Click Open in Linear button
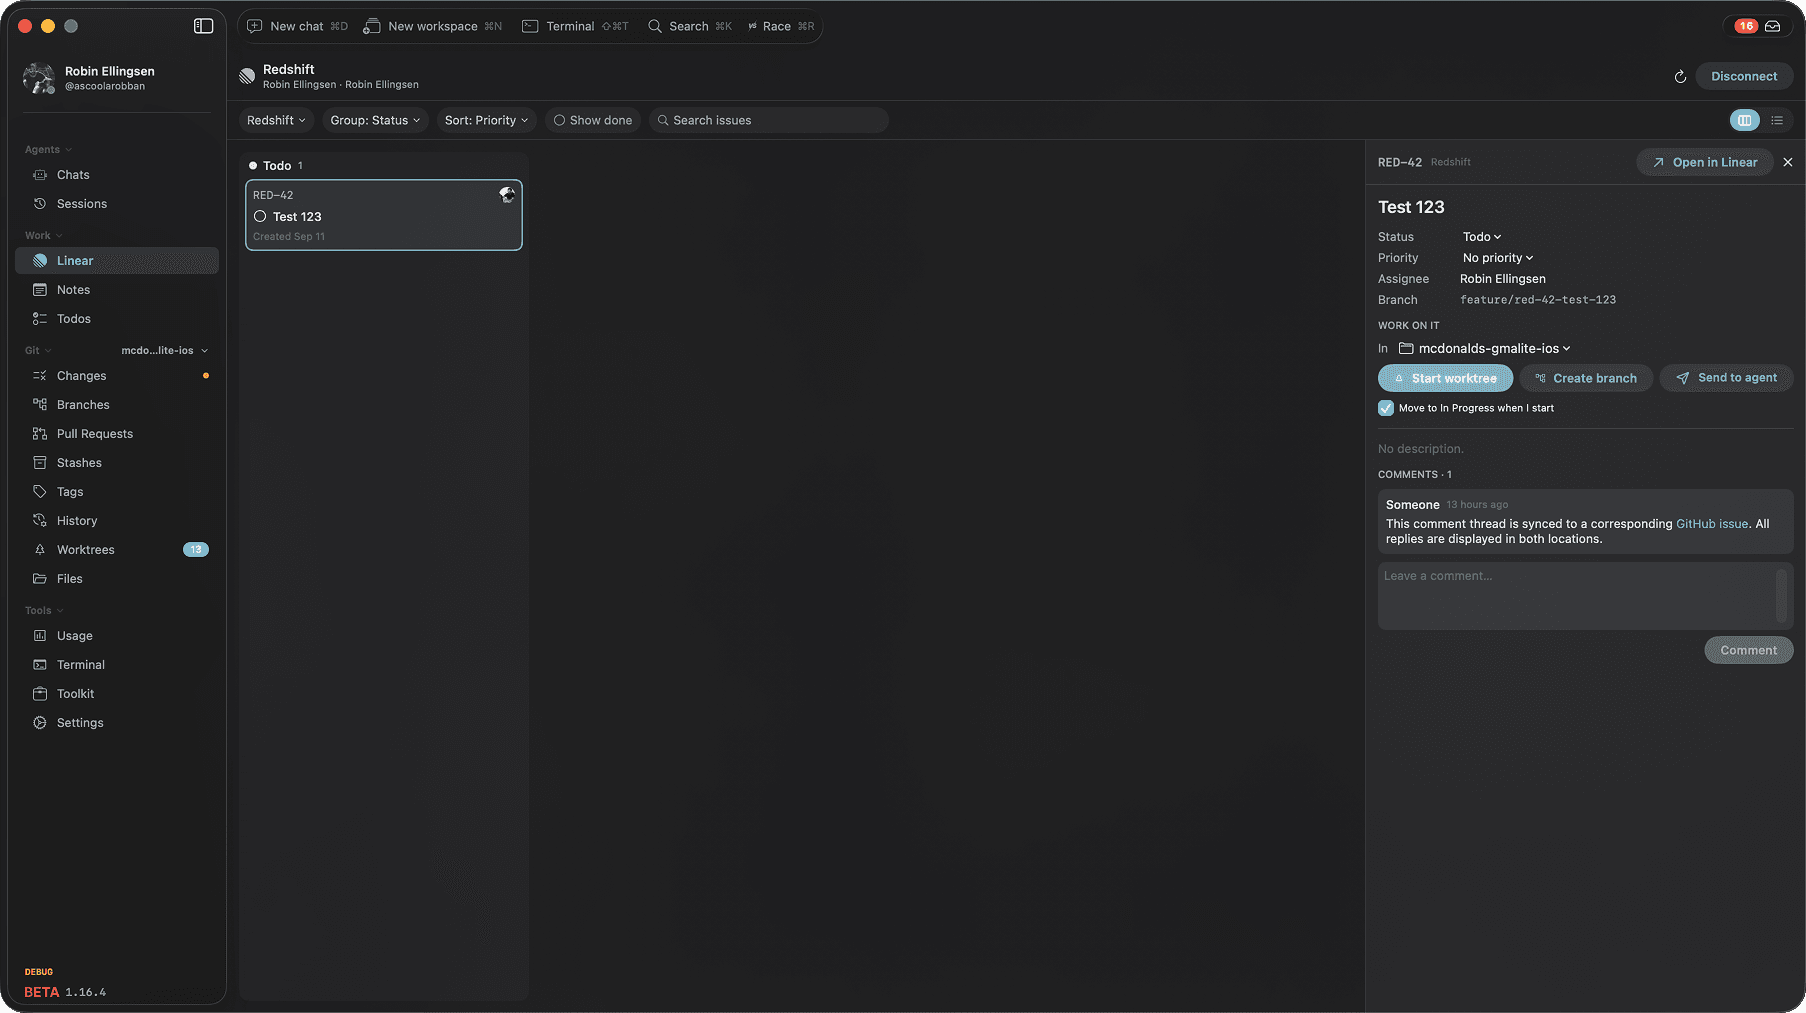The image size is (1806, 1013). point(1704,162)
